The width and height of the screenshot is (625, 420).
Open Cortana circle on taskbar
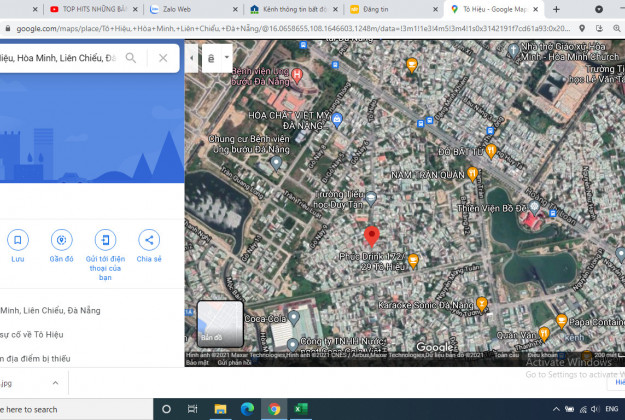167,409
